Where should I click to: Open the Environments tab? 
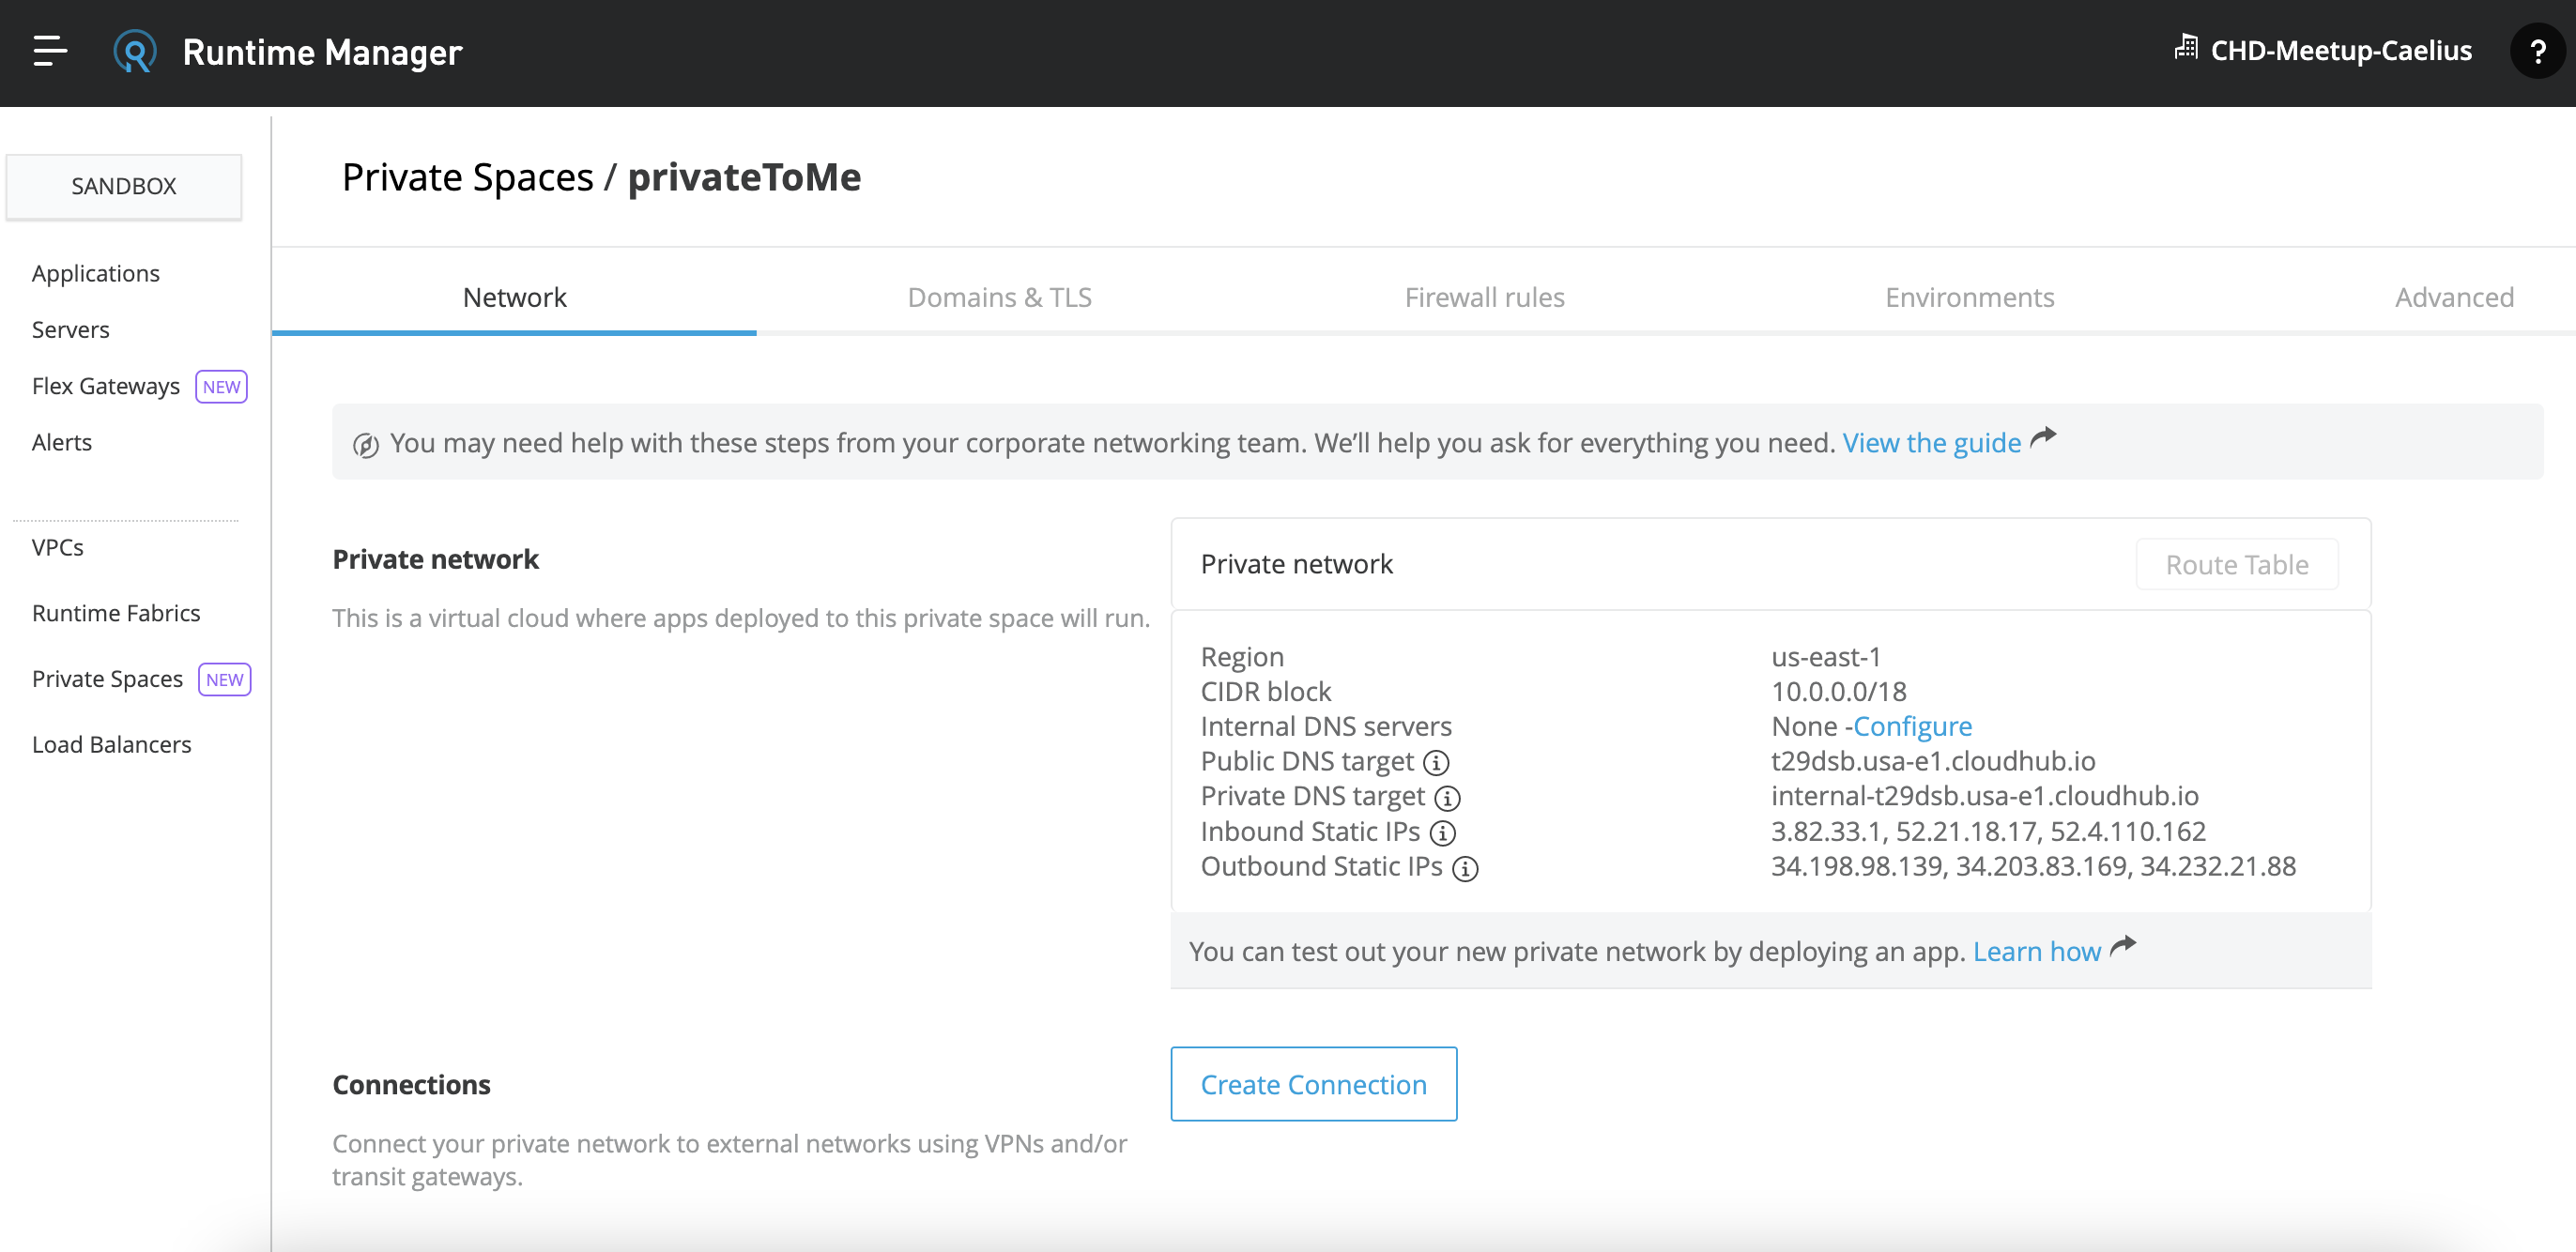1969,297
